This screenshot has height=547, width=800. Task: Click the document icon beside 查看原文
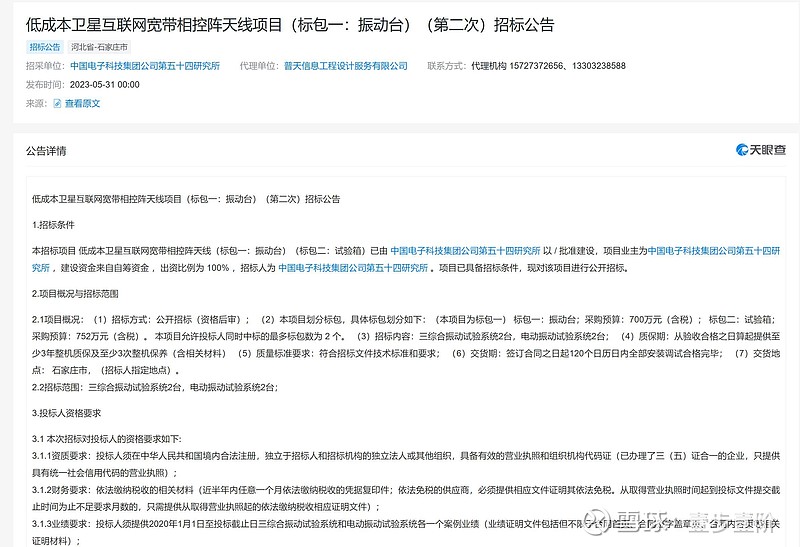click(x=58, y=104)
